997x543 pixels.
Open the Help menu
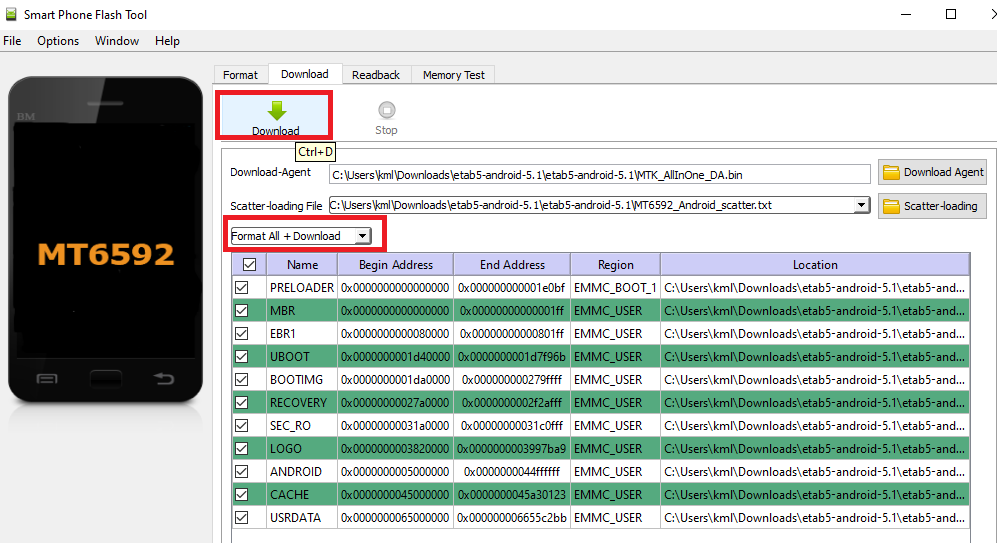pyautogui.click(x=167, y=41)
